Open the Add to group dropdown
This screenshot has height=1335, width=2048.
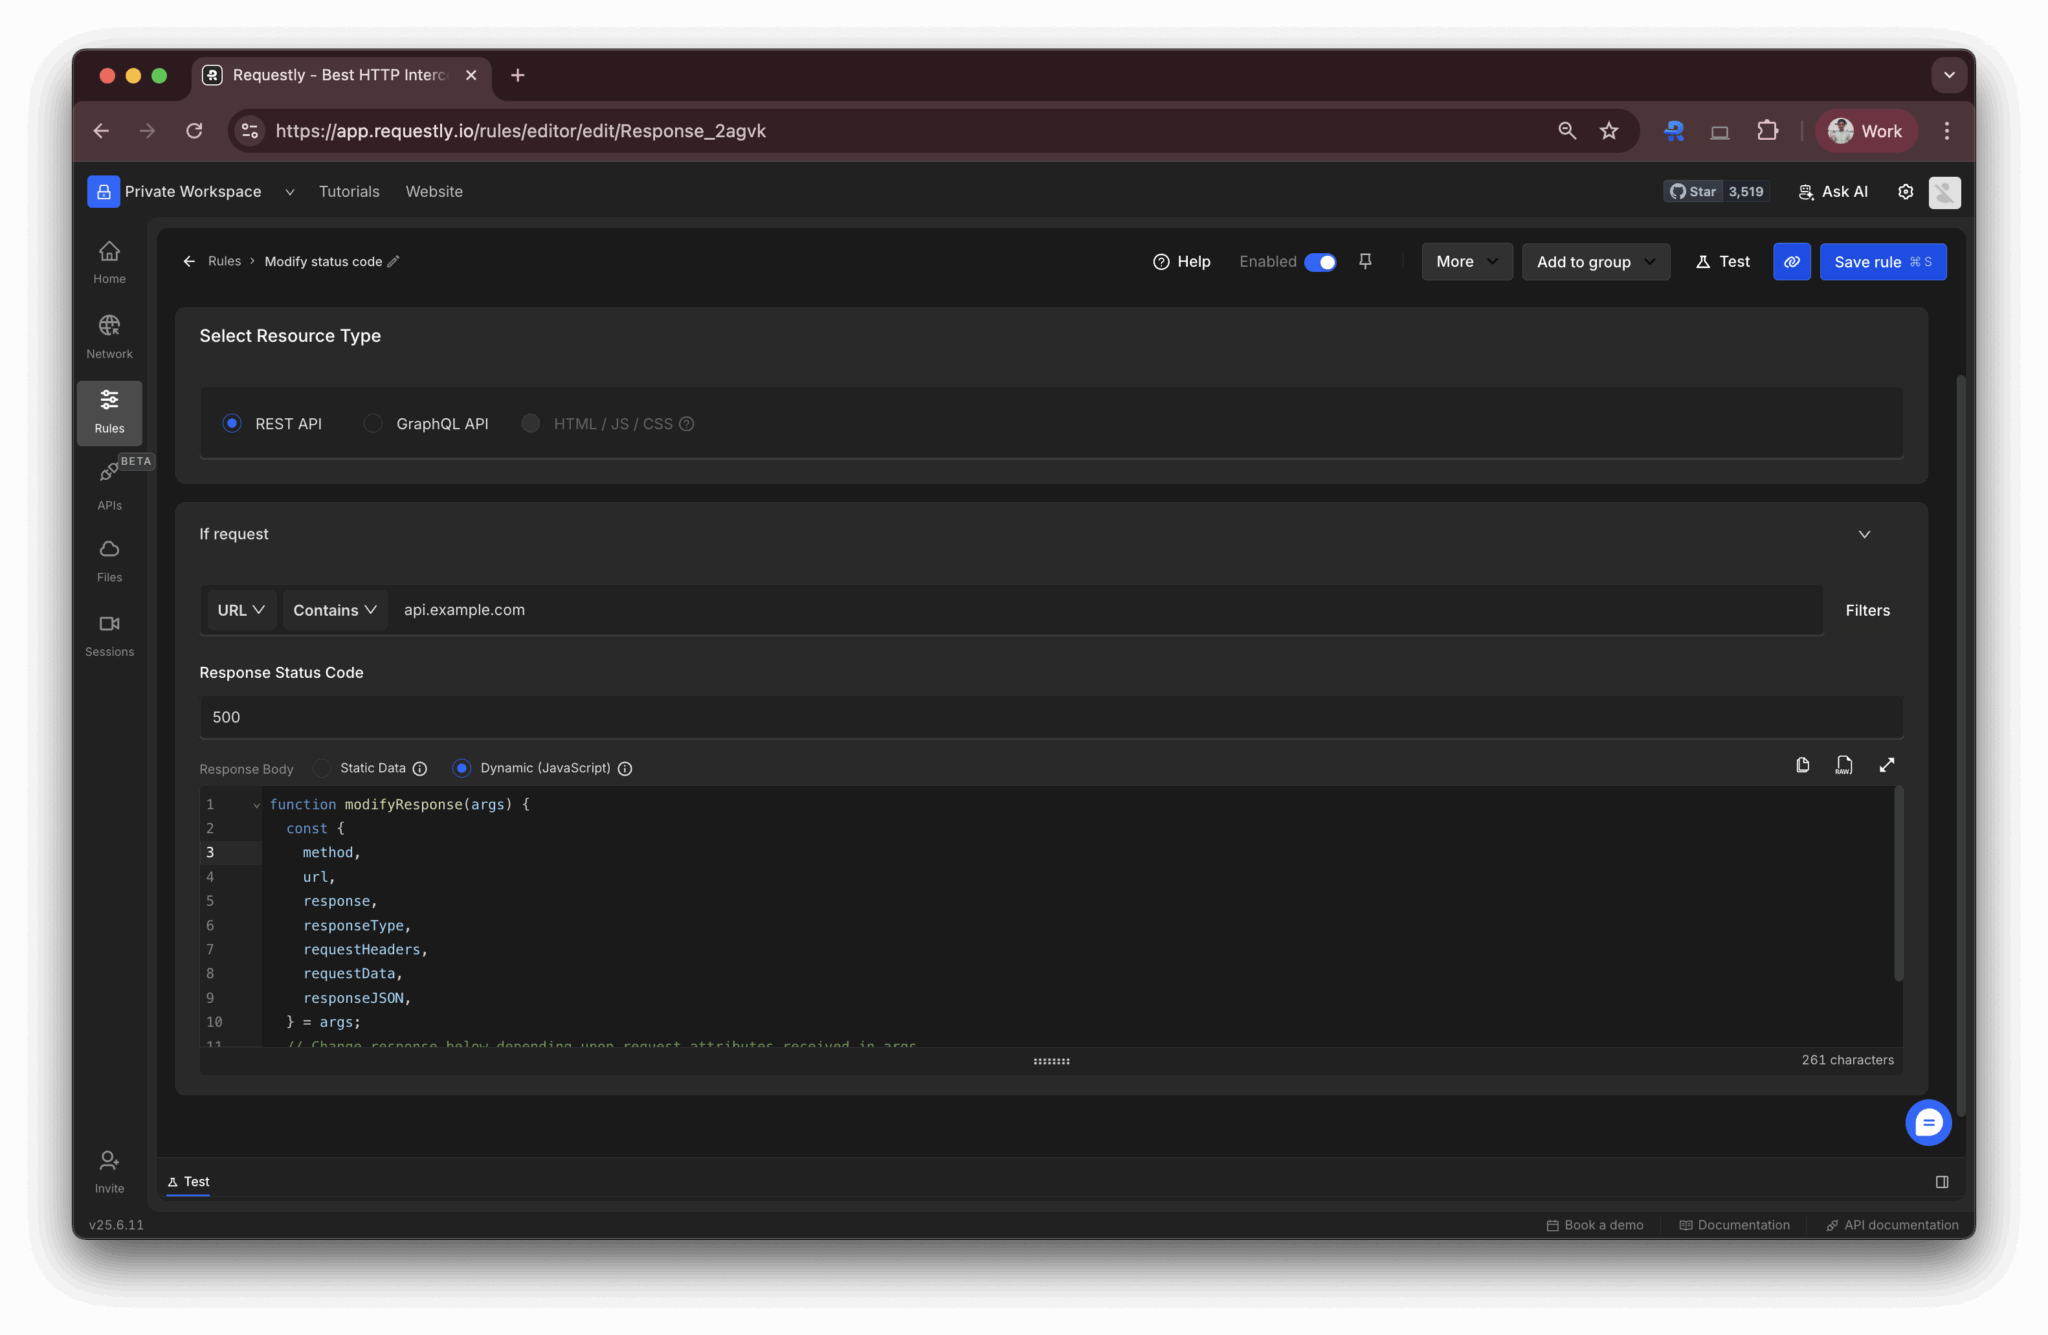point(1594,261)
